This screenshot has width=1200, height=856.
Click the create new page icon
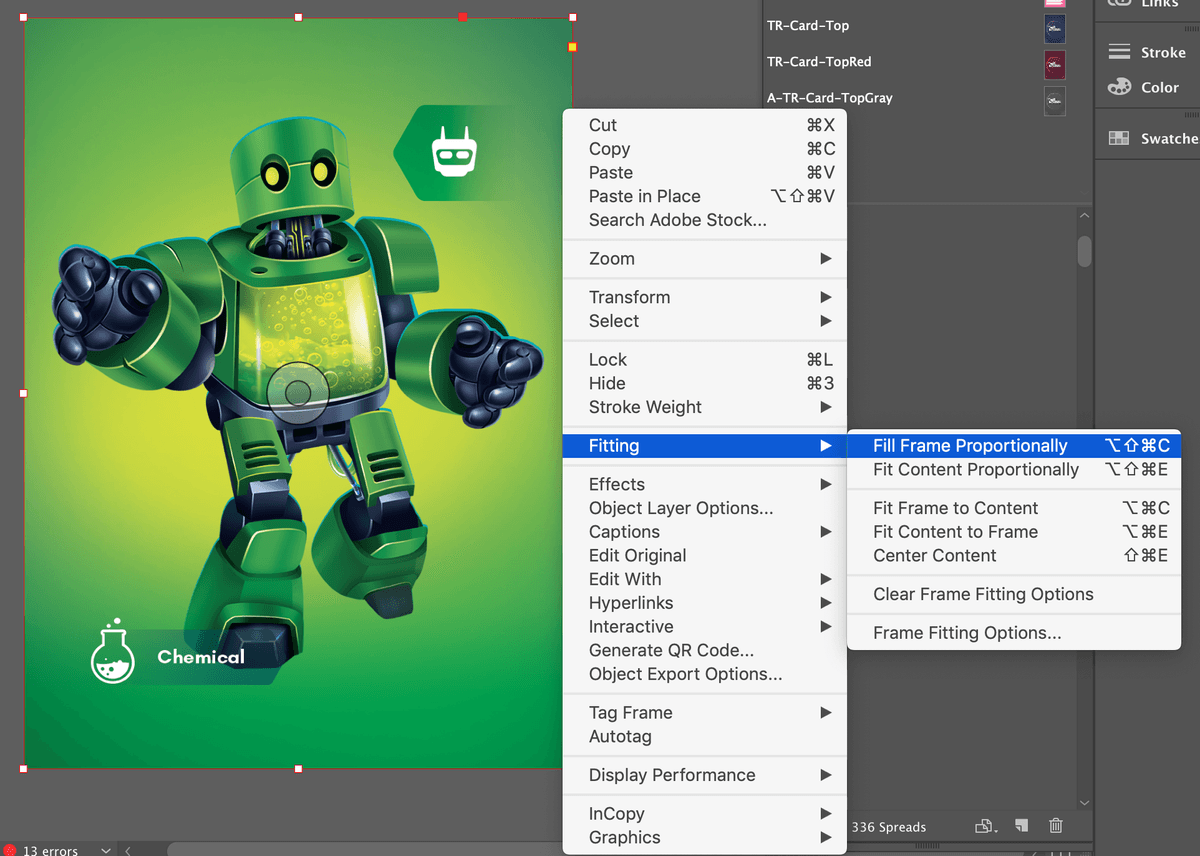[1021, 826]
